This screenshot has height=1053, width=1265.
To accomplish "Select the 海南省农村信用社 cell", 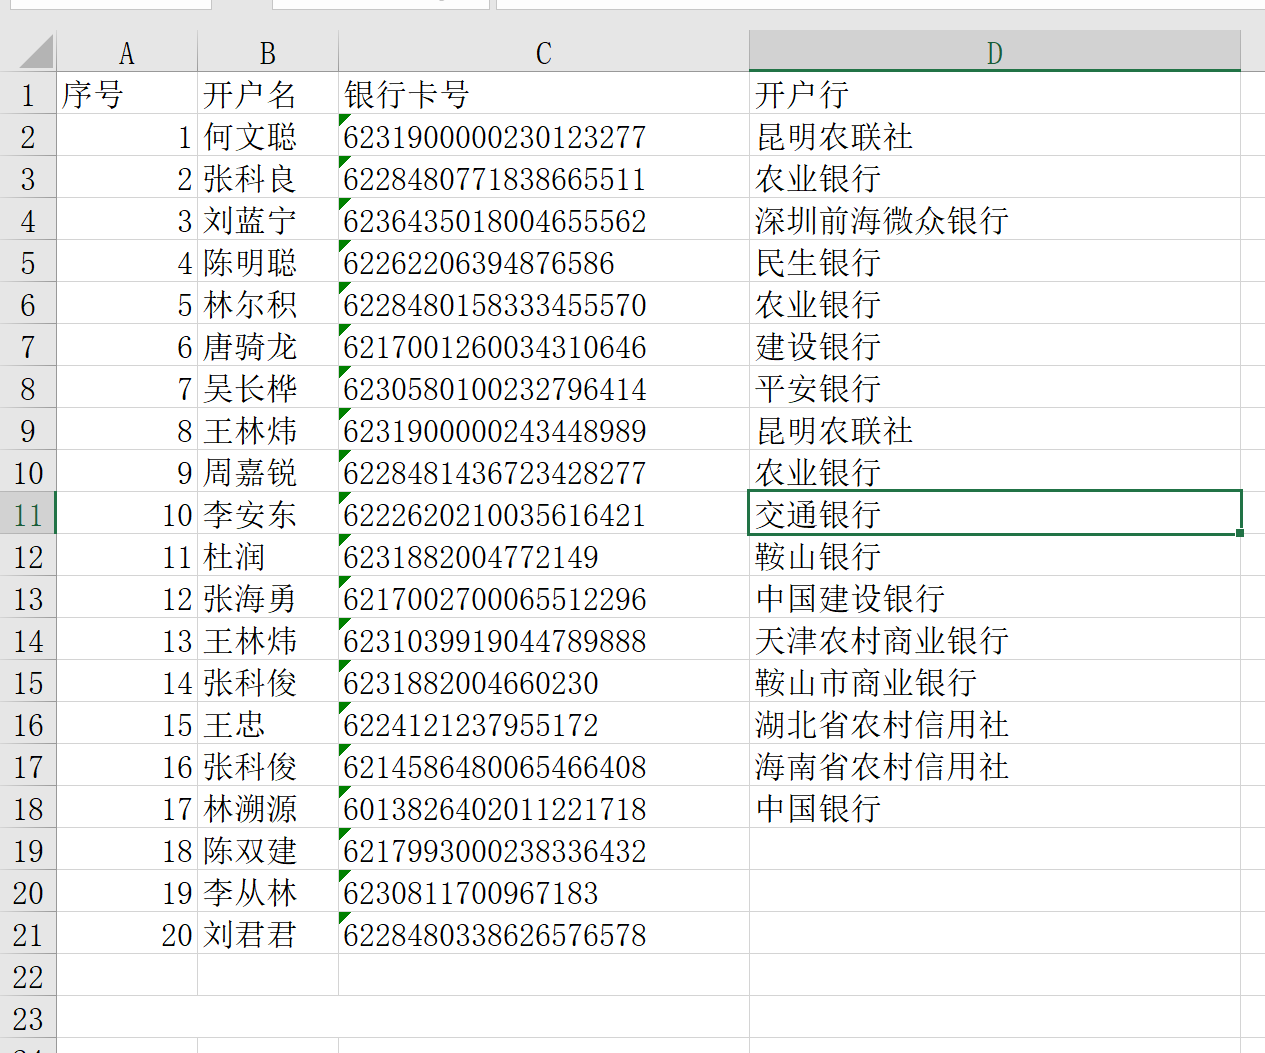I will [994, 767].
